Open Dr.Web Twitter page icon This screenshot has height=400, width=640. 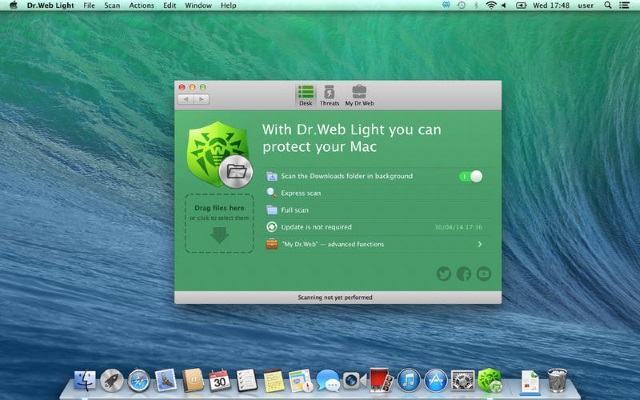(x=445, y=274)
